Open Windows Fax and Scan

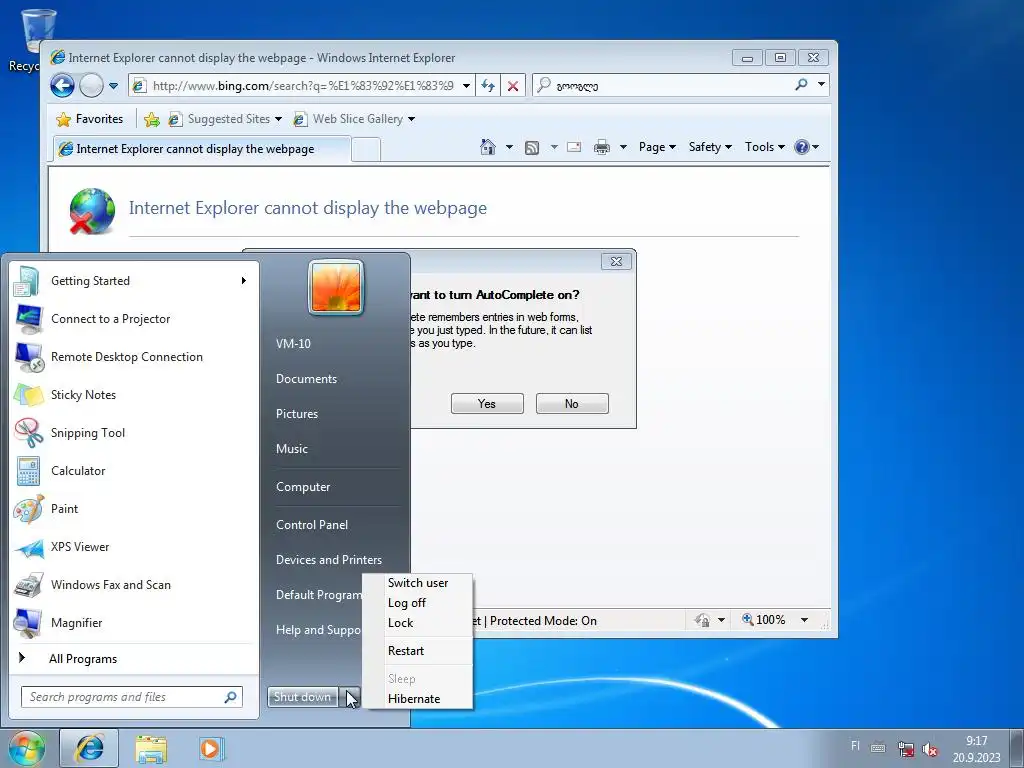(133, 584)
